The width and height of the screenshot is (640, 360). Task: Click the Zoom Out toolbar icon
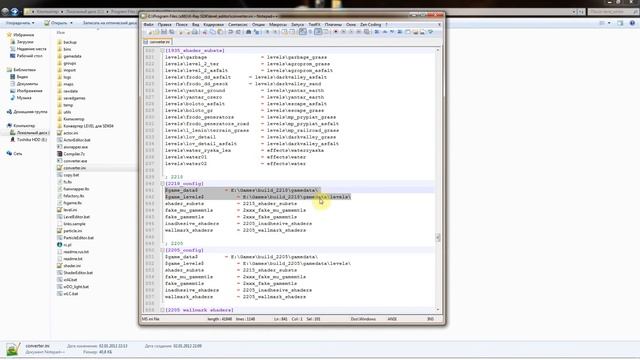275,32
